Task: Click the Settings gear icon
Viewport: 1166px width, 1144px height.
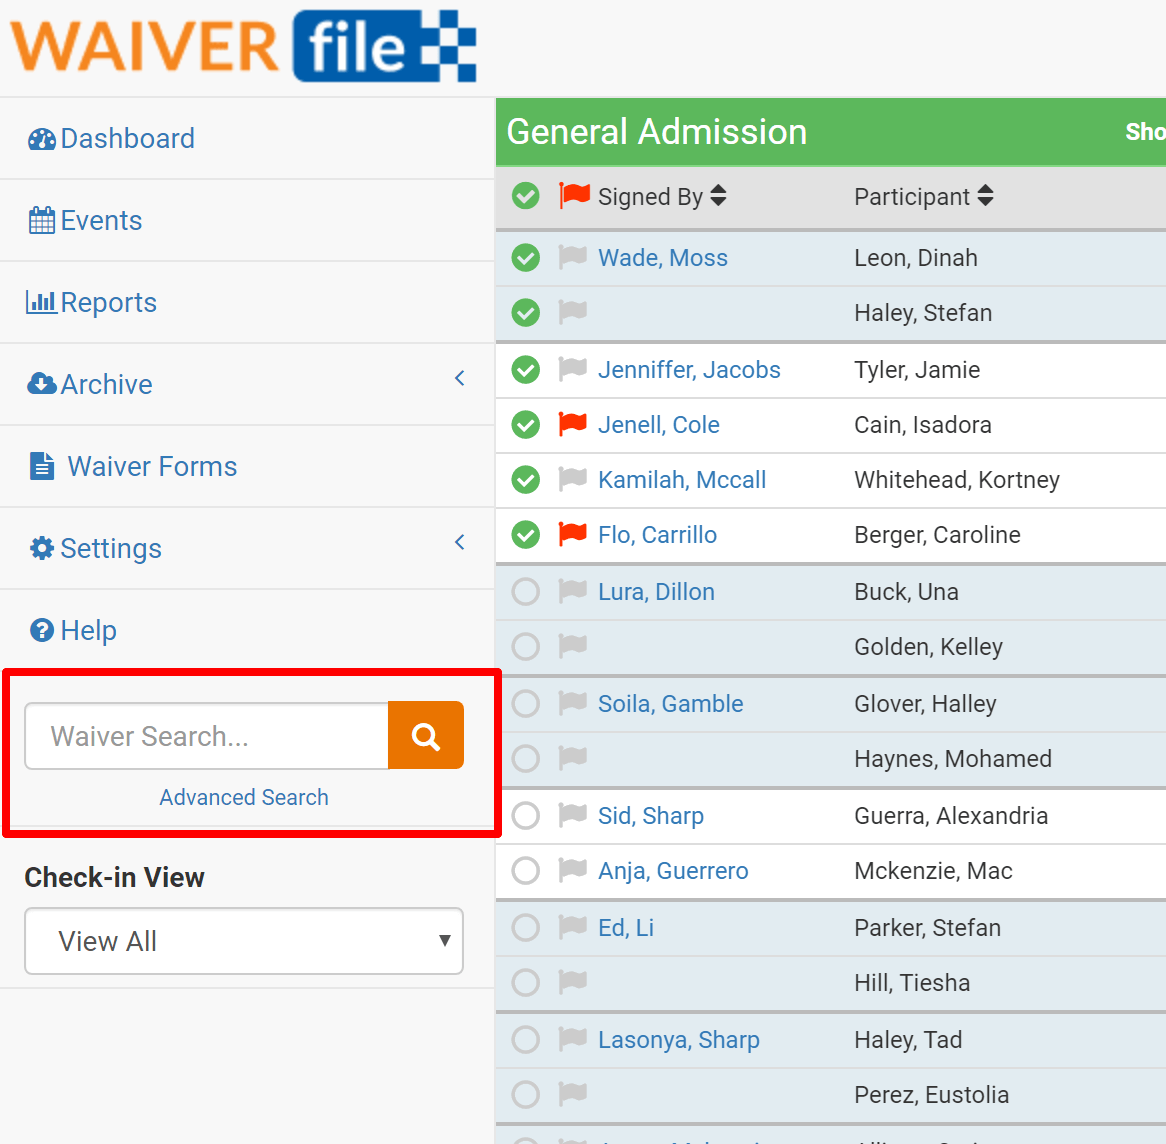Action: pos(41,548)
